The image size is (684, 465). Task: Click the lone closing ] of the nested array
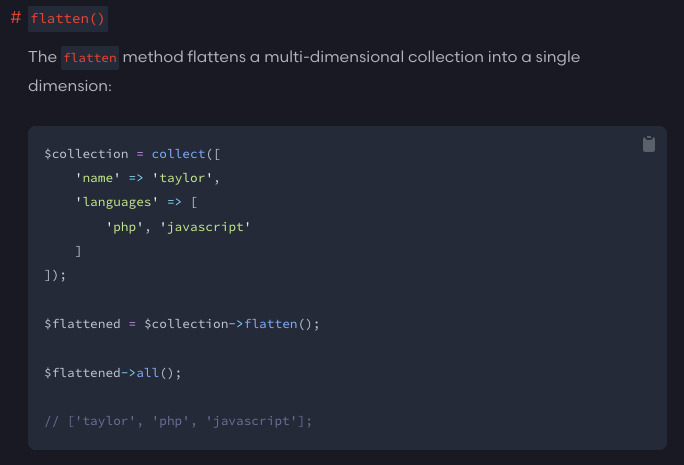point(79,251)
